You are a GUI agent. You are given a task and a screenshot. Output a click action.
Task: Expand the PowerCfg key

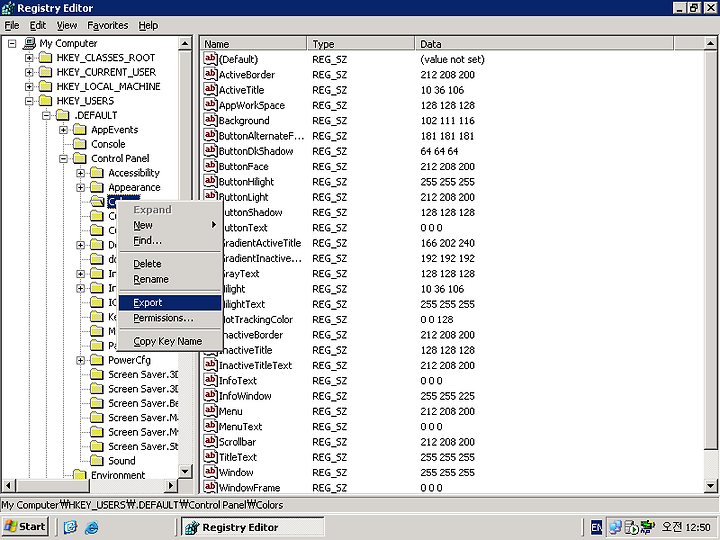80,360
